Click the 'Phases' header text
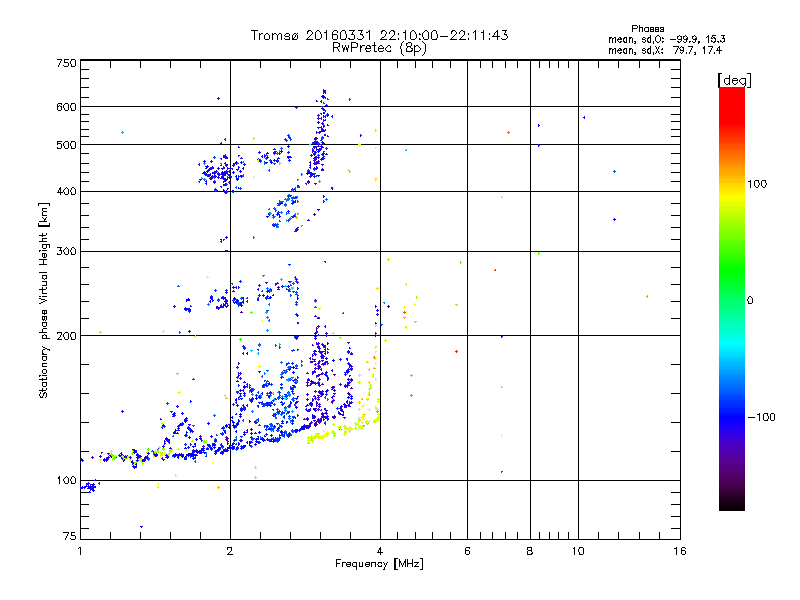 [647, 29]
